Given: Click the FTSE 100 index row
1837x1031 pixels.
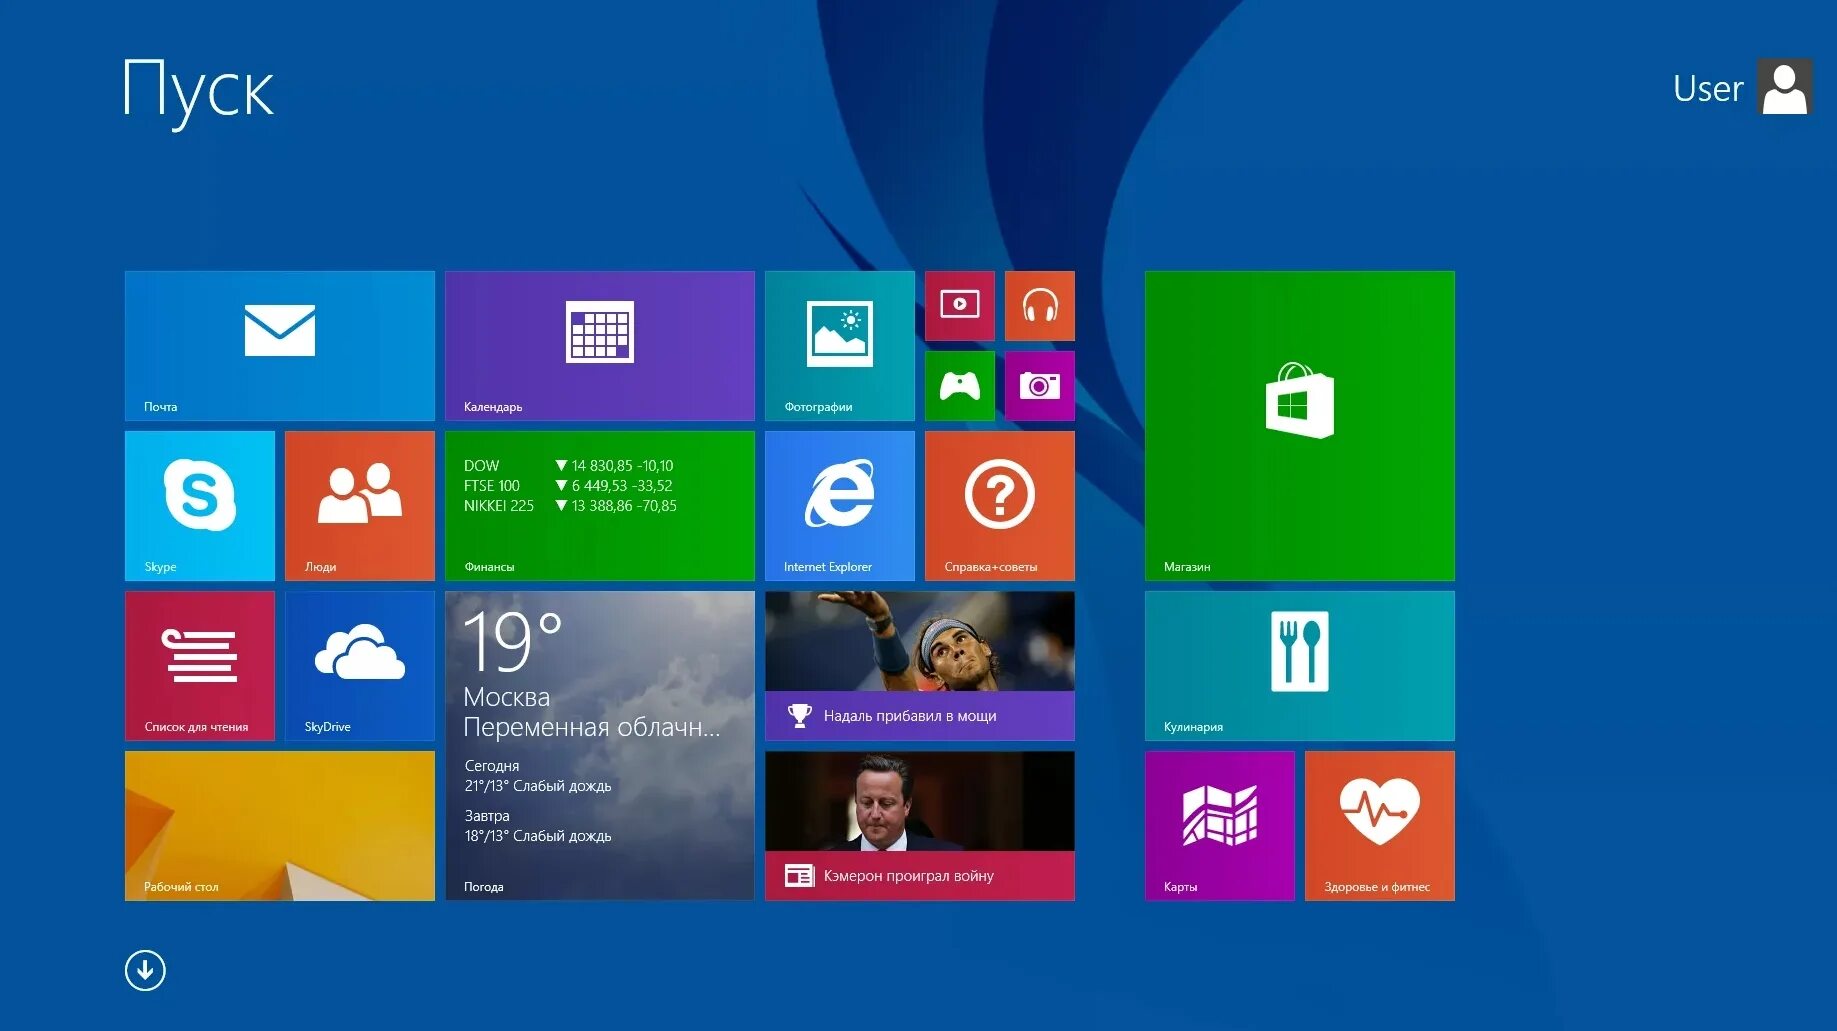Looking at the screenshot, I should coord(568,486).
